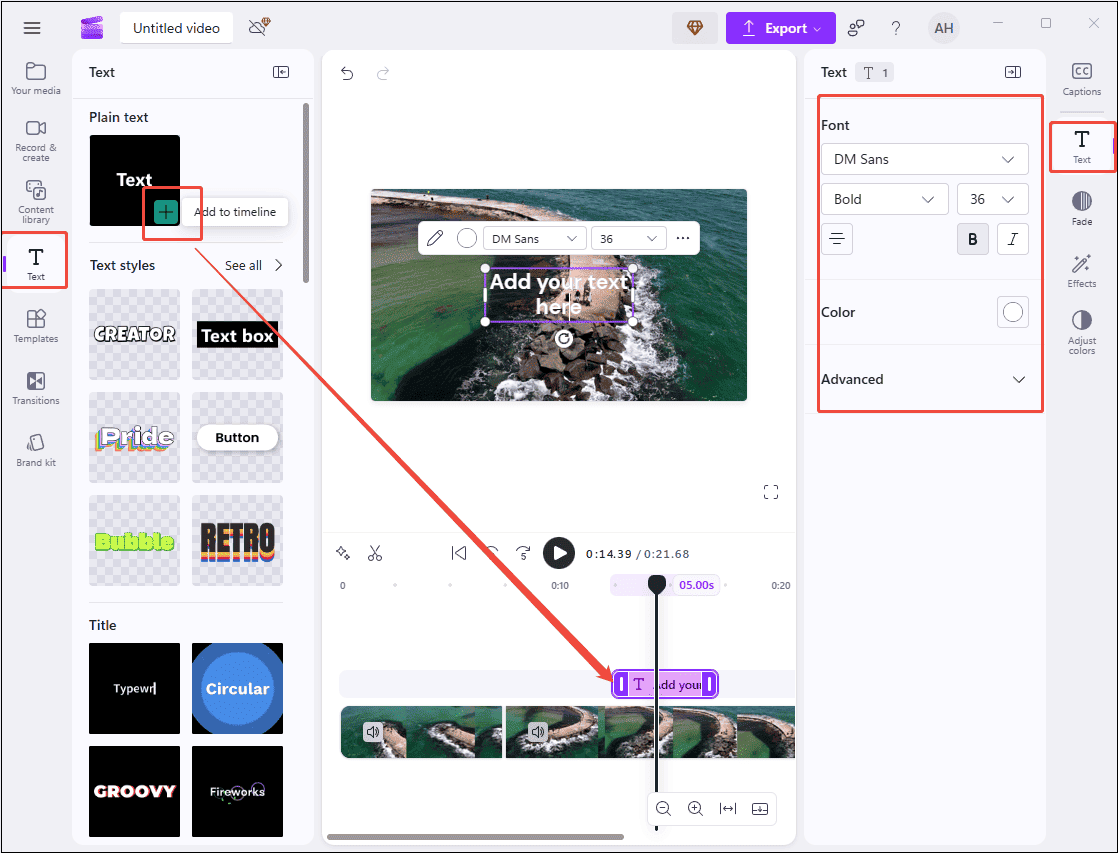
Task: Open the Export dropdown
Action: [781, 28]
